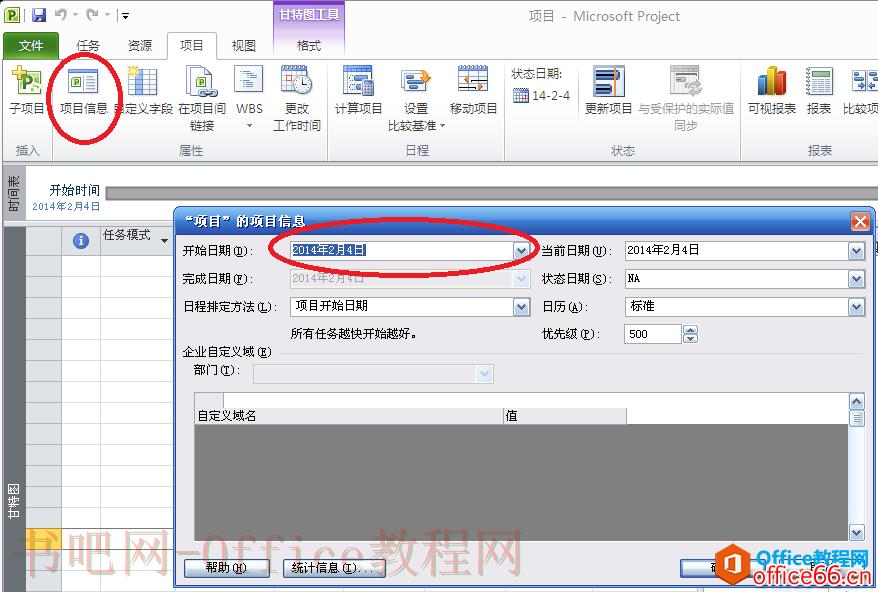Expand the Status date (状态日期) NA dropdown
Viewport: 878px width, 592px height.
(856, 278)
